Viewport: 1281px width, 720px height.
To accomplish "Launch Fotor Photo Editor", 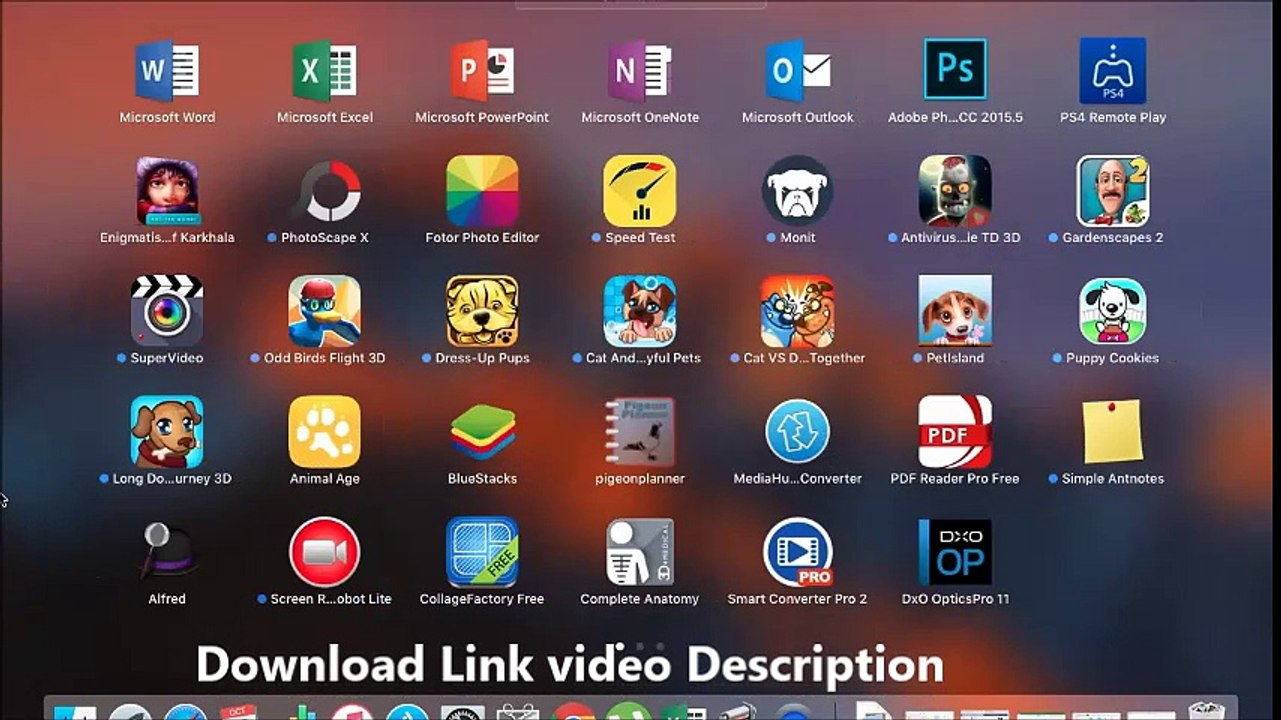I will (x=482, y=191).
